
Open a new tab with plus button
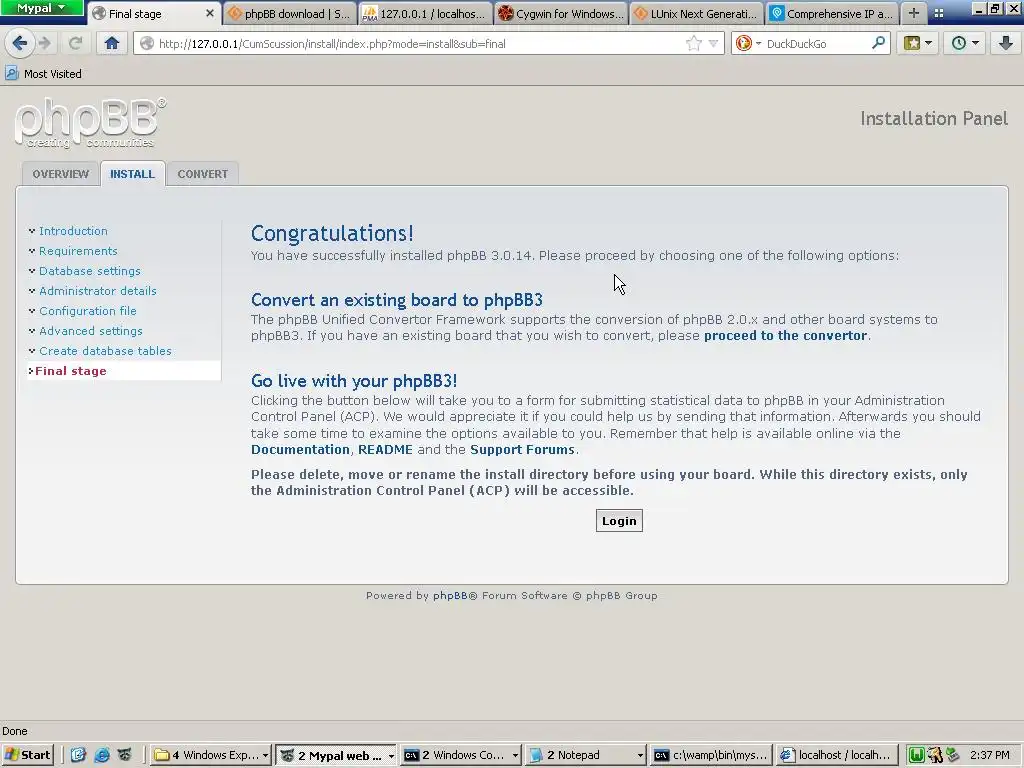click(x=914, y=13)
